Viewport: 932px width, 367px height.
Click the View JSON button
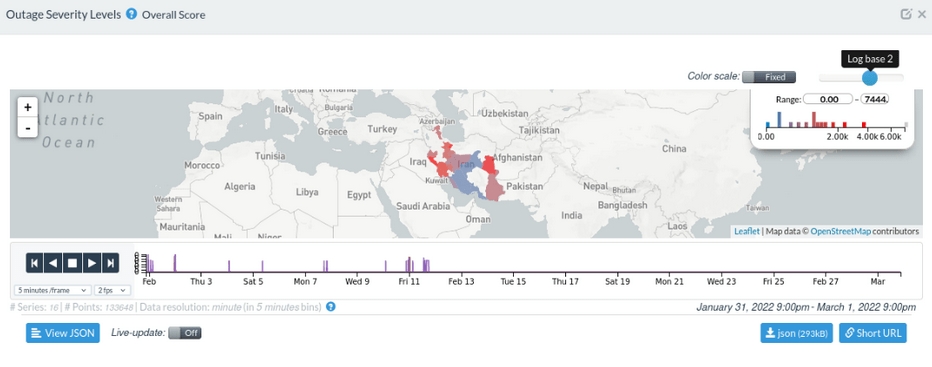[x=62, y=333]
